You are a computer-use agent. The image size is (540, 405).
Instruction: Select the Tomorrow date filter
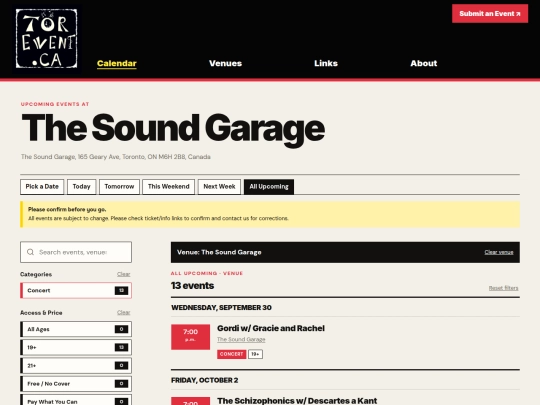[x=119, y=187]
